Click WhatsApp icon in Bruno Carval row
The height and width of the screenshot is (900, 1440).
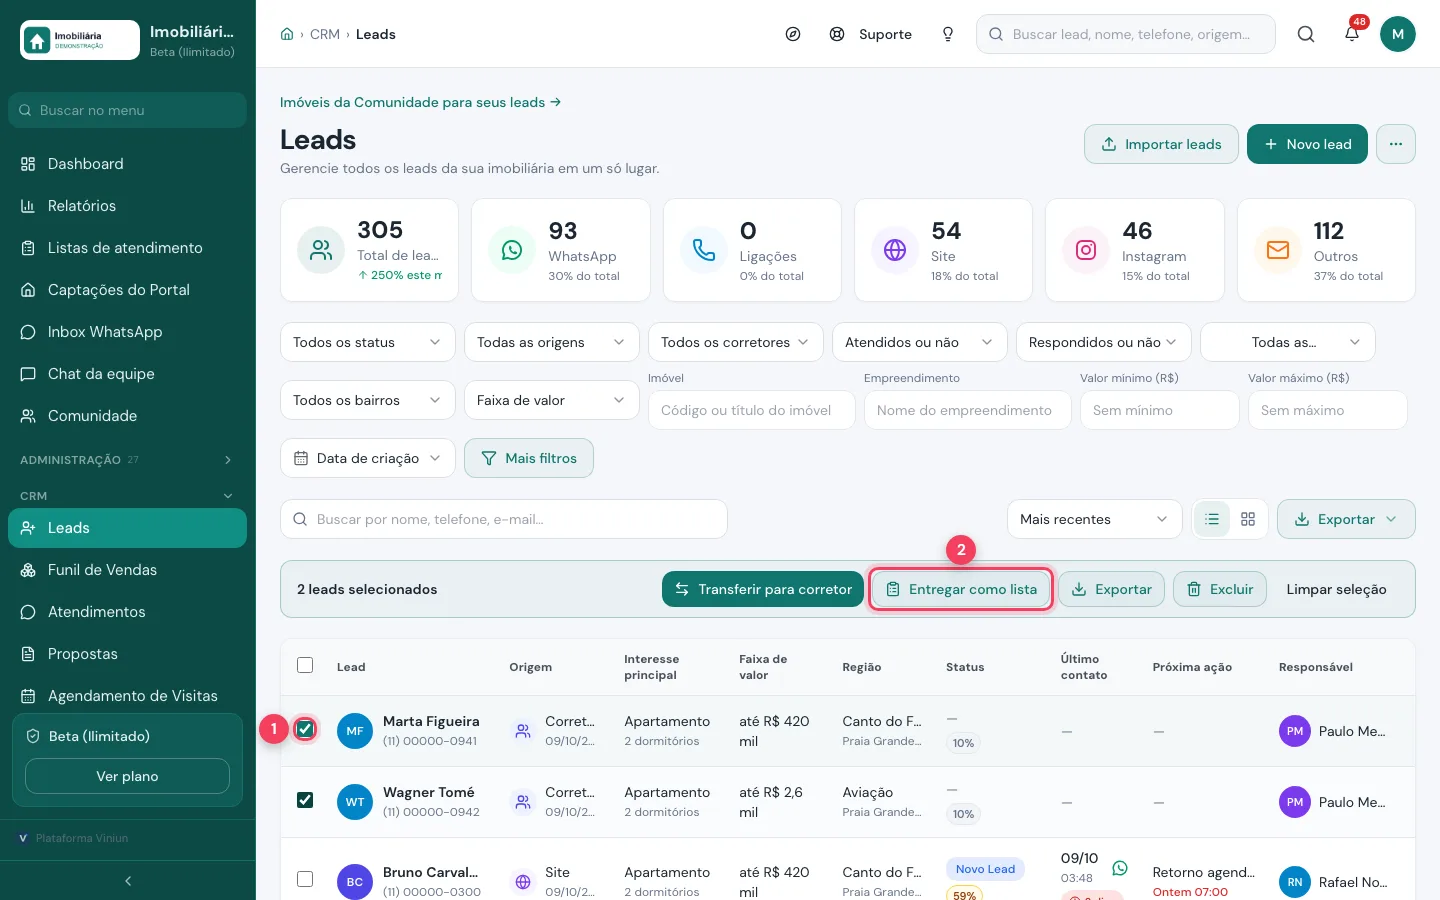coord(1120,868)
